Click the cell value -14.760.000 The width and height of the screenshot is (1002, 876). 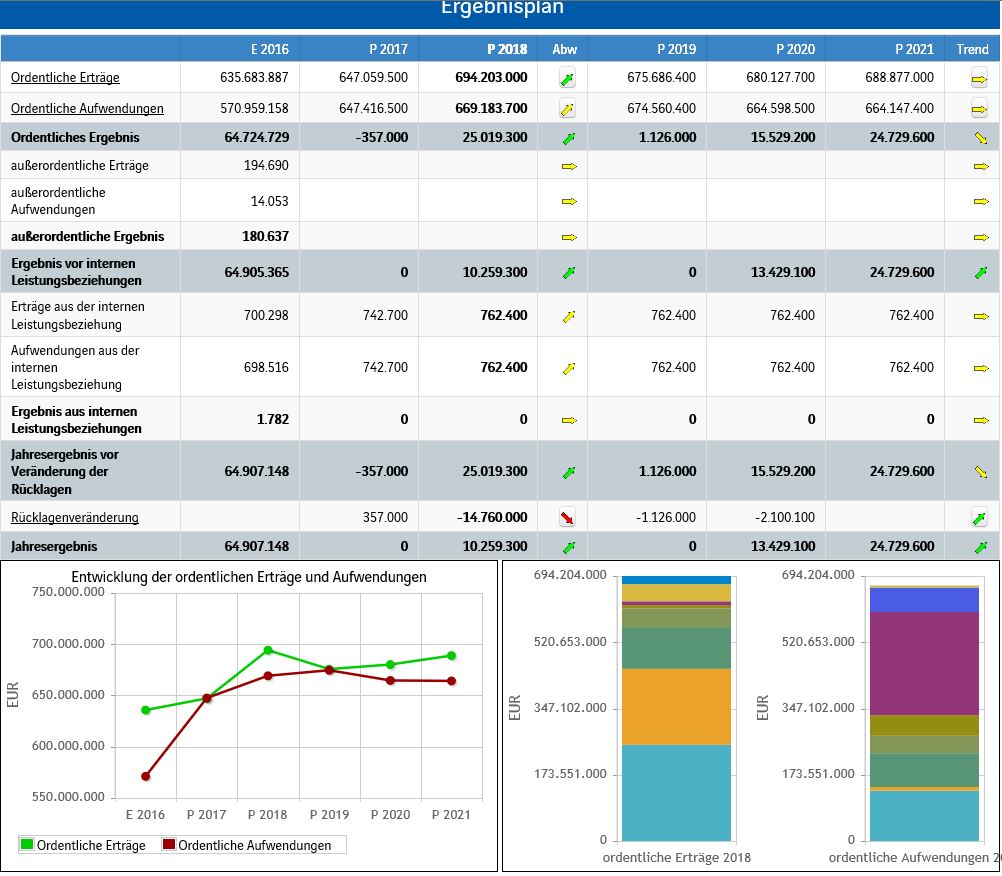pos(493,518)
